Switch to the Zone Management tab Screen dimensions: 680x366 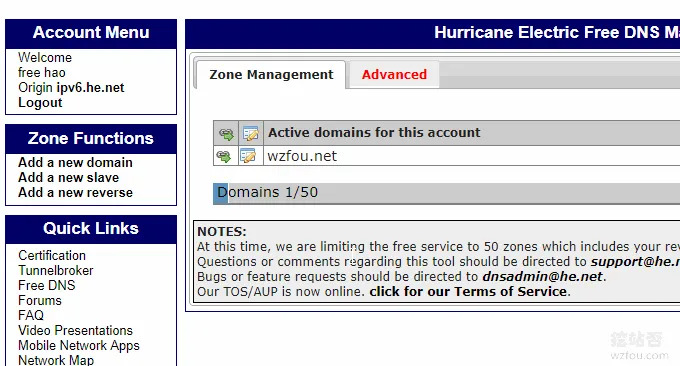click(x=271, y=75)
